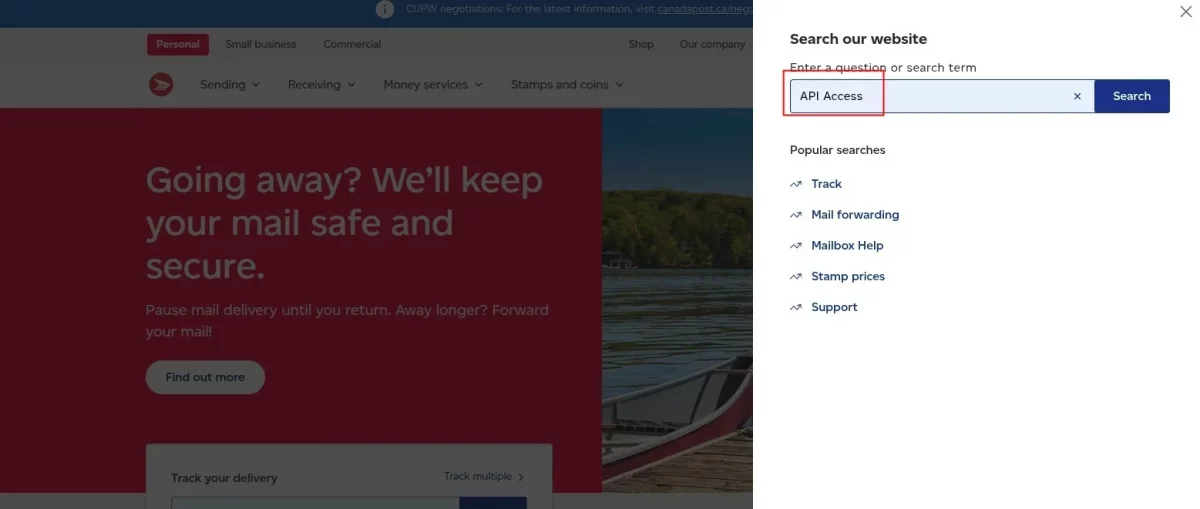
Task: Open the Stamps and coins dropdown
Action: tap(567, 85)
